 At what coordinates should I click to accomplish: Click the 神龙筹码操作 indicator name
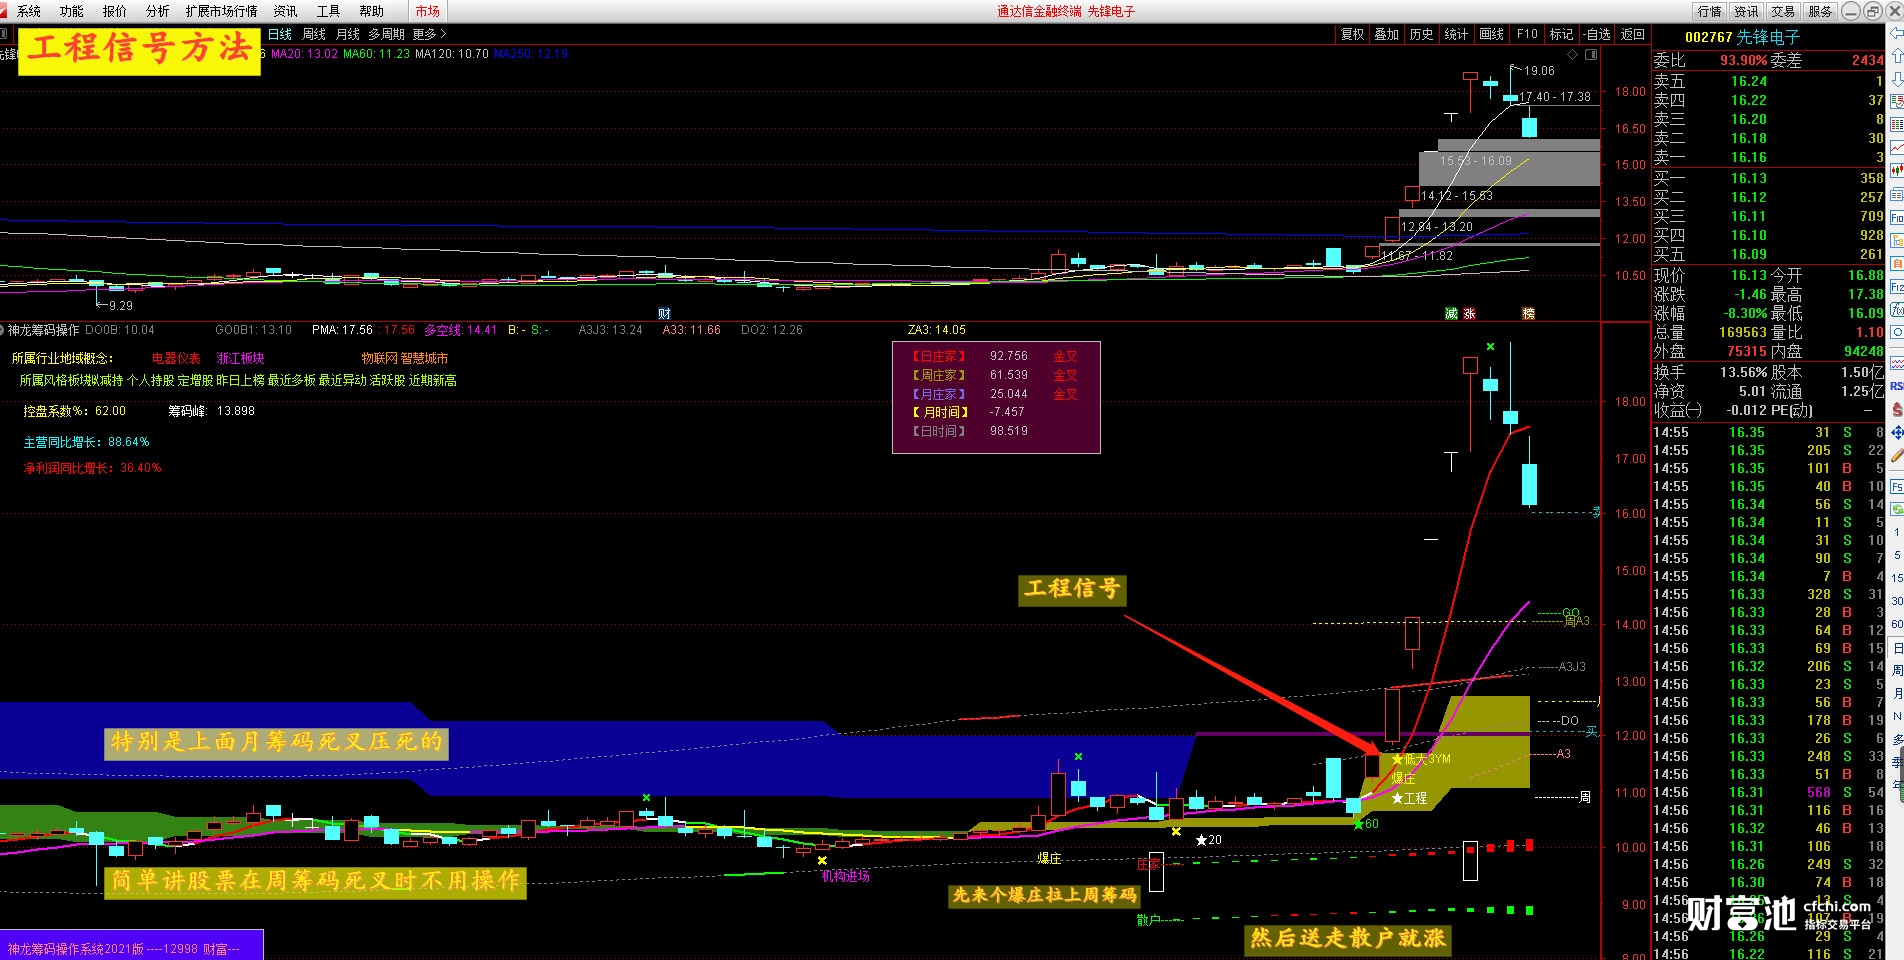pyautogui.click(x=43, y=330)
